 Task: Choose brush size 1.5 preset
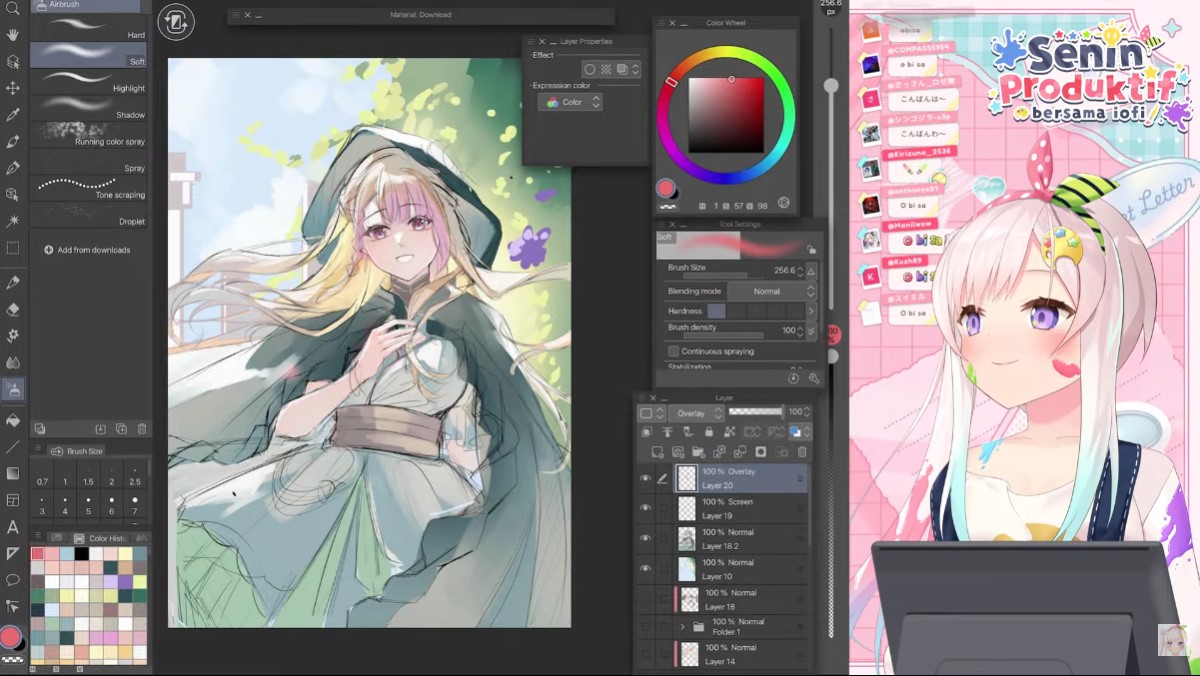pos(88,475)
